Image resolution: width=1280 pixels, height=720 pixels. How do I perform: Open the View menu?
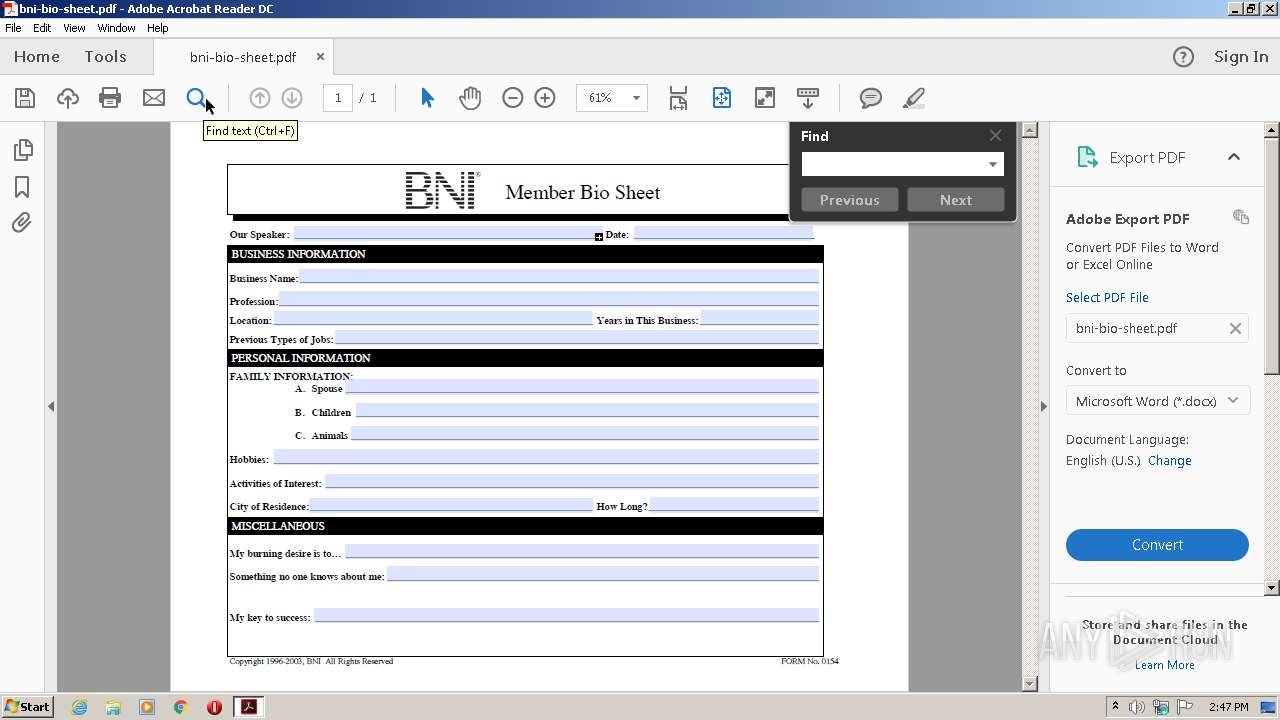[x=74, y=28]
